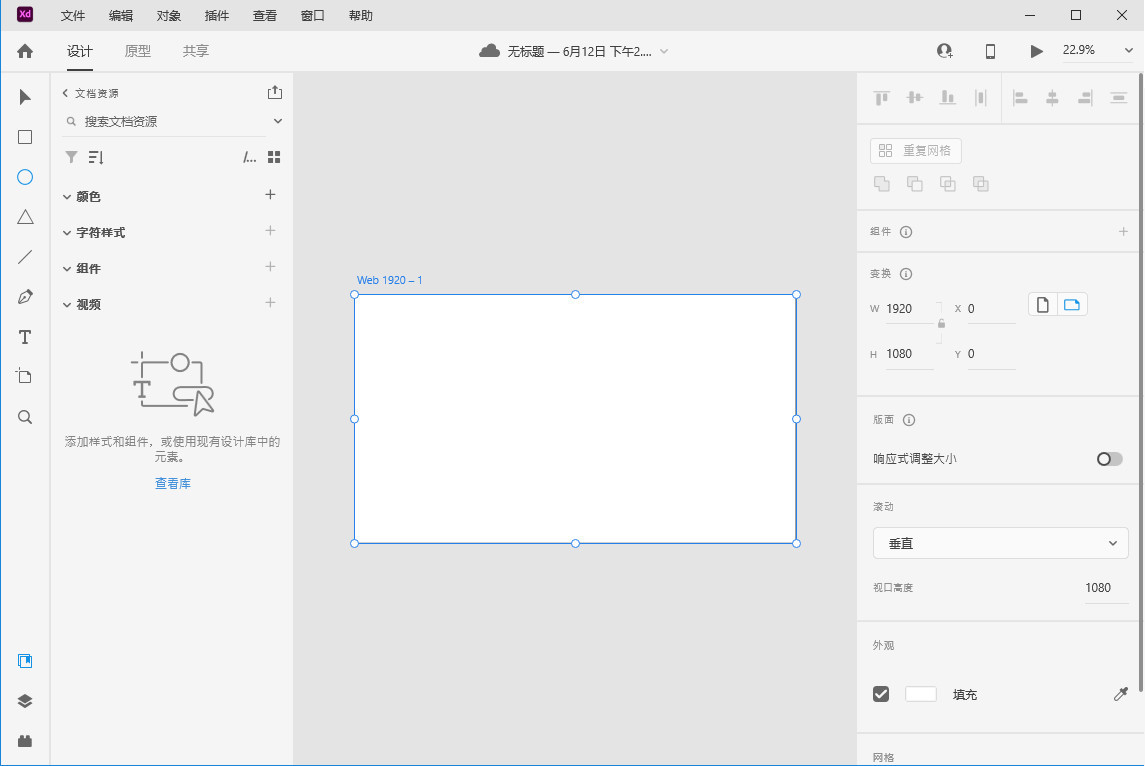Uncheck the 填充 fill checkbox
The width and height of the screenshot is (1145, 766).
coord(881,694)
